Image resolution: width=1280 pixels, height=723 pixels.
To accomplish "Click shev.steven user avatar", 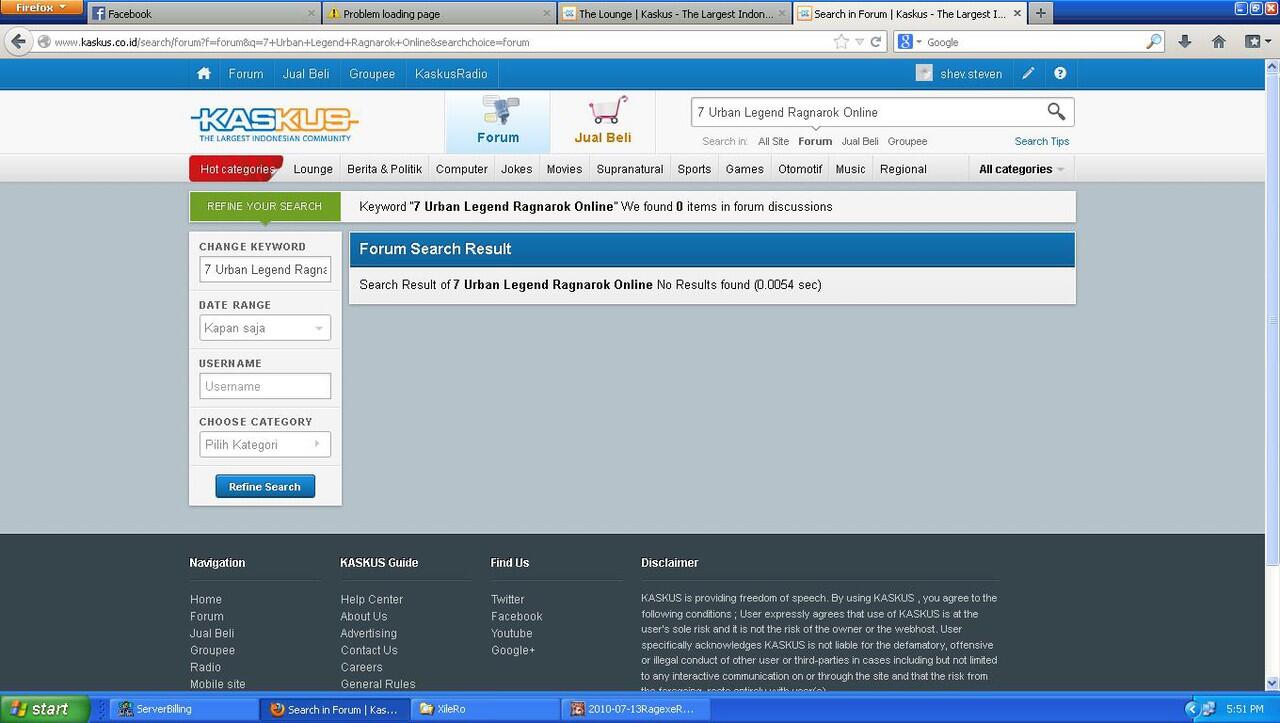I will (x=924, y=74).
